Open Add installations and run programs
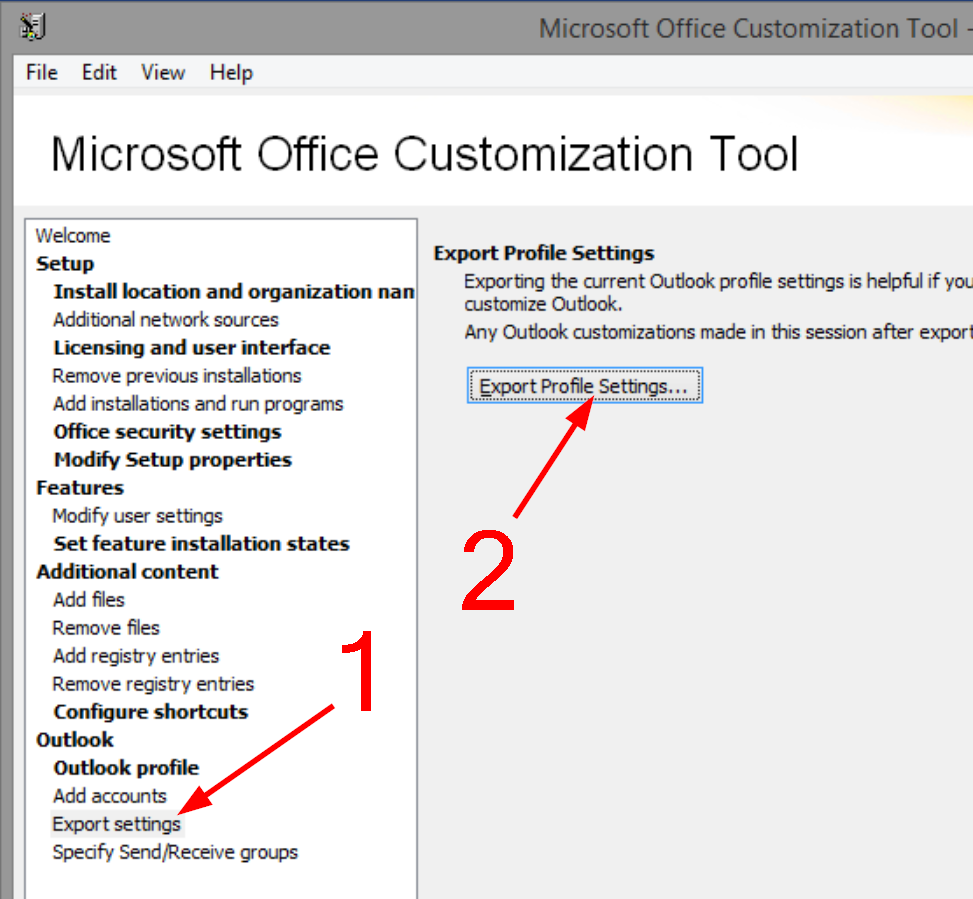This screenshot has height=899, width=973. point(197,404)
